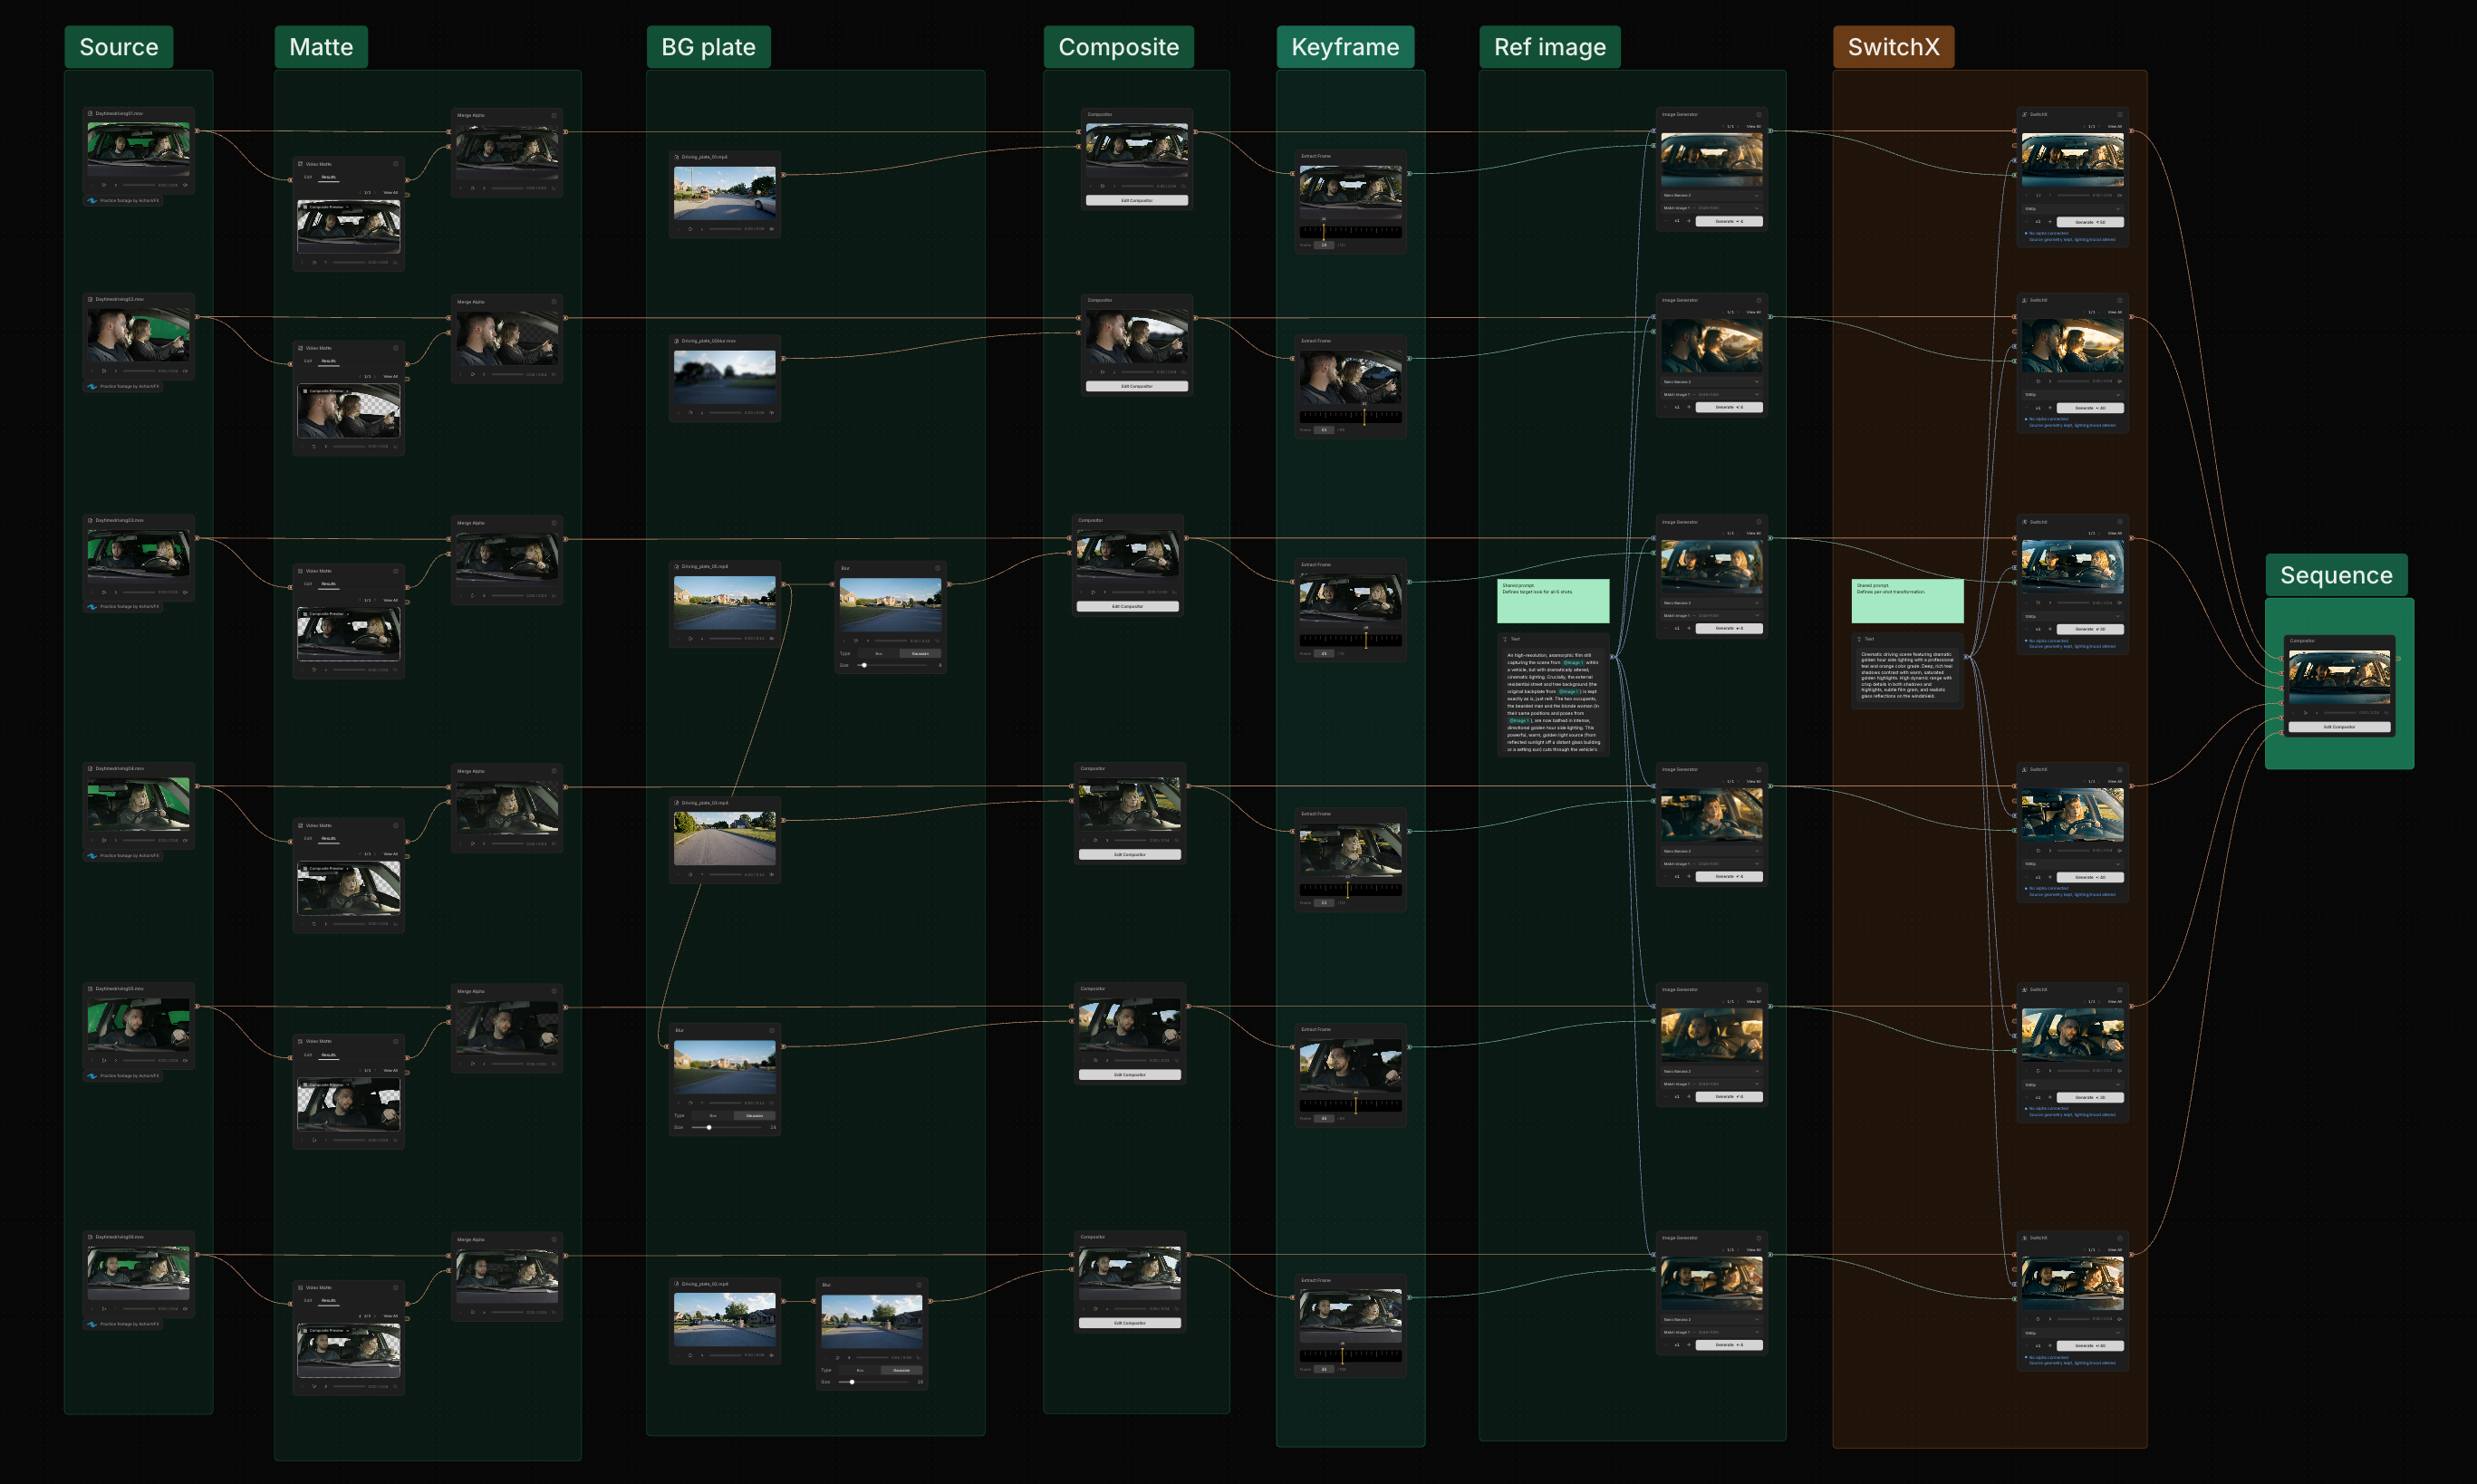Open info icon on topmost SwitchX node
Screen dimensions: 2477x1484
2119,114
